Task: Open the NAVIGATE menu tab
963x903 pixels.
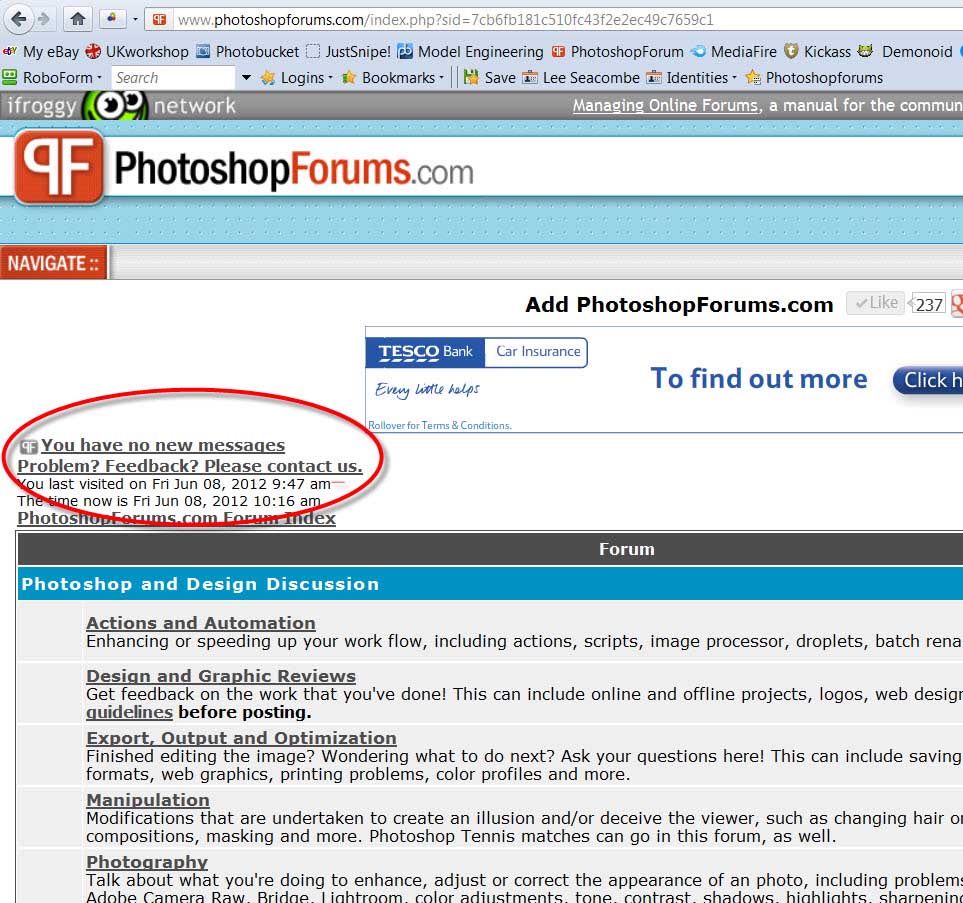Action: coord(54,263)
